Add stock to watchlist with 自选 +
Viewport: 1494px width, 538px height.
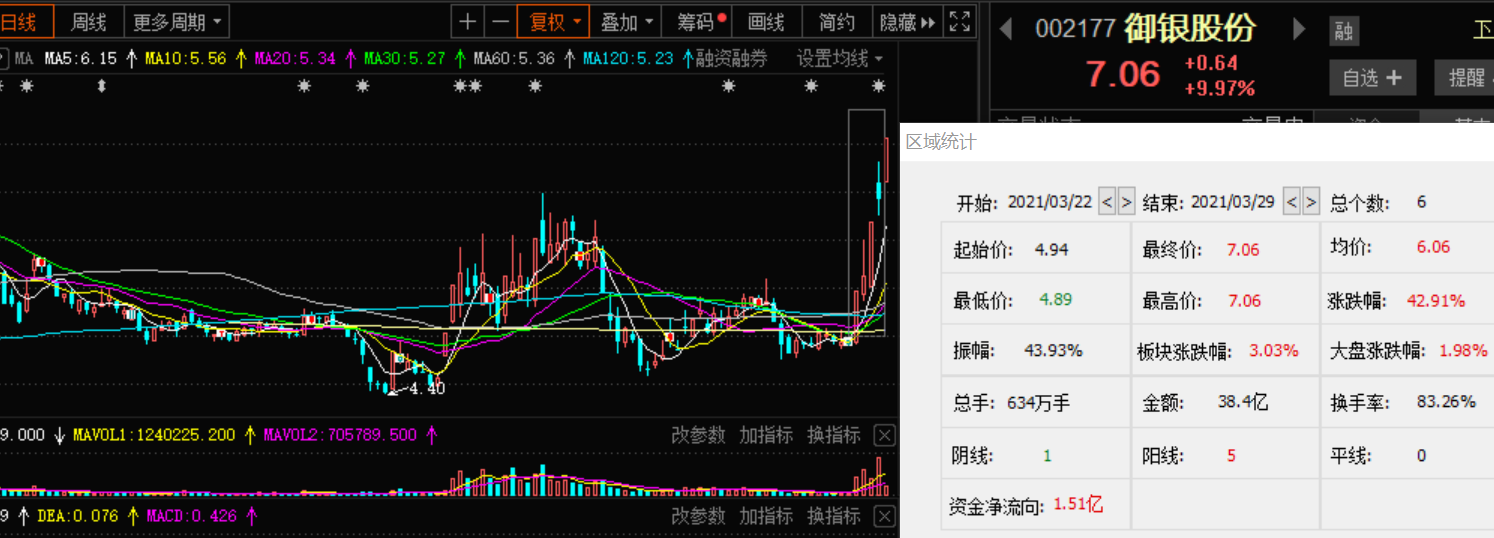[1372, 78]
